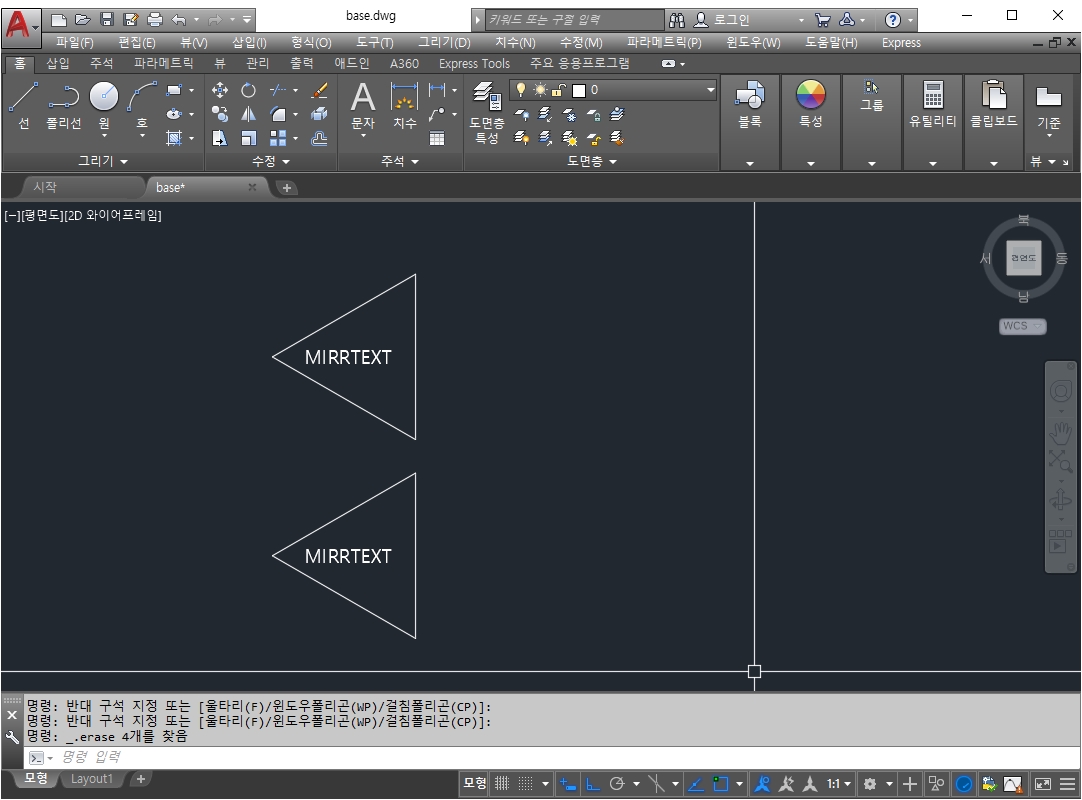Choose the Rotate tool in modify panel
1082x800 pixels.
(248, 90)
